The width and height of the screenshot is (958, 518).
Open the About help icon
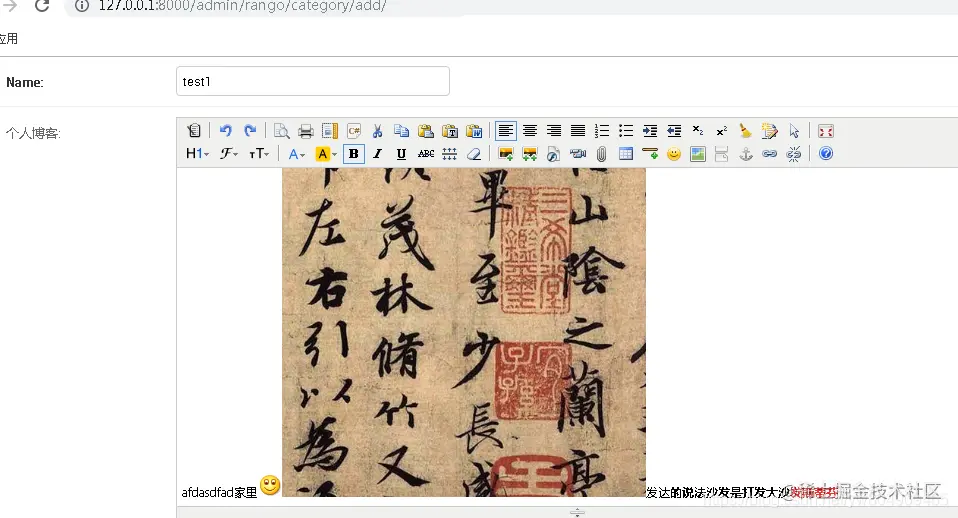pos(825,154)
